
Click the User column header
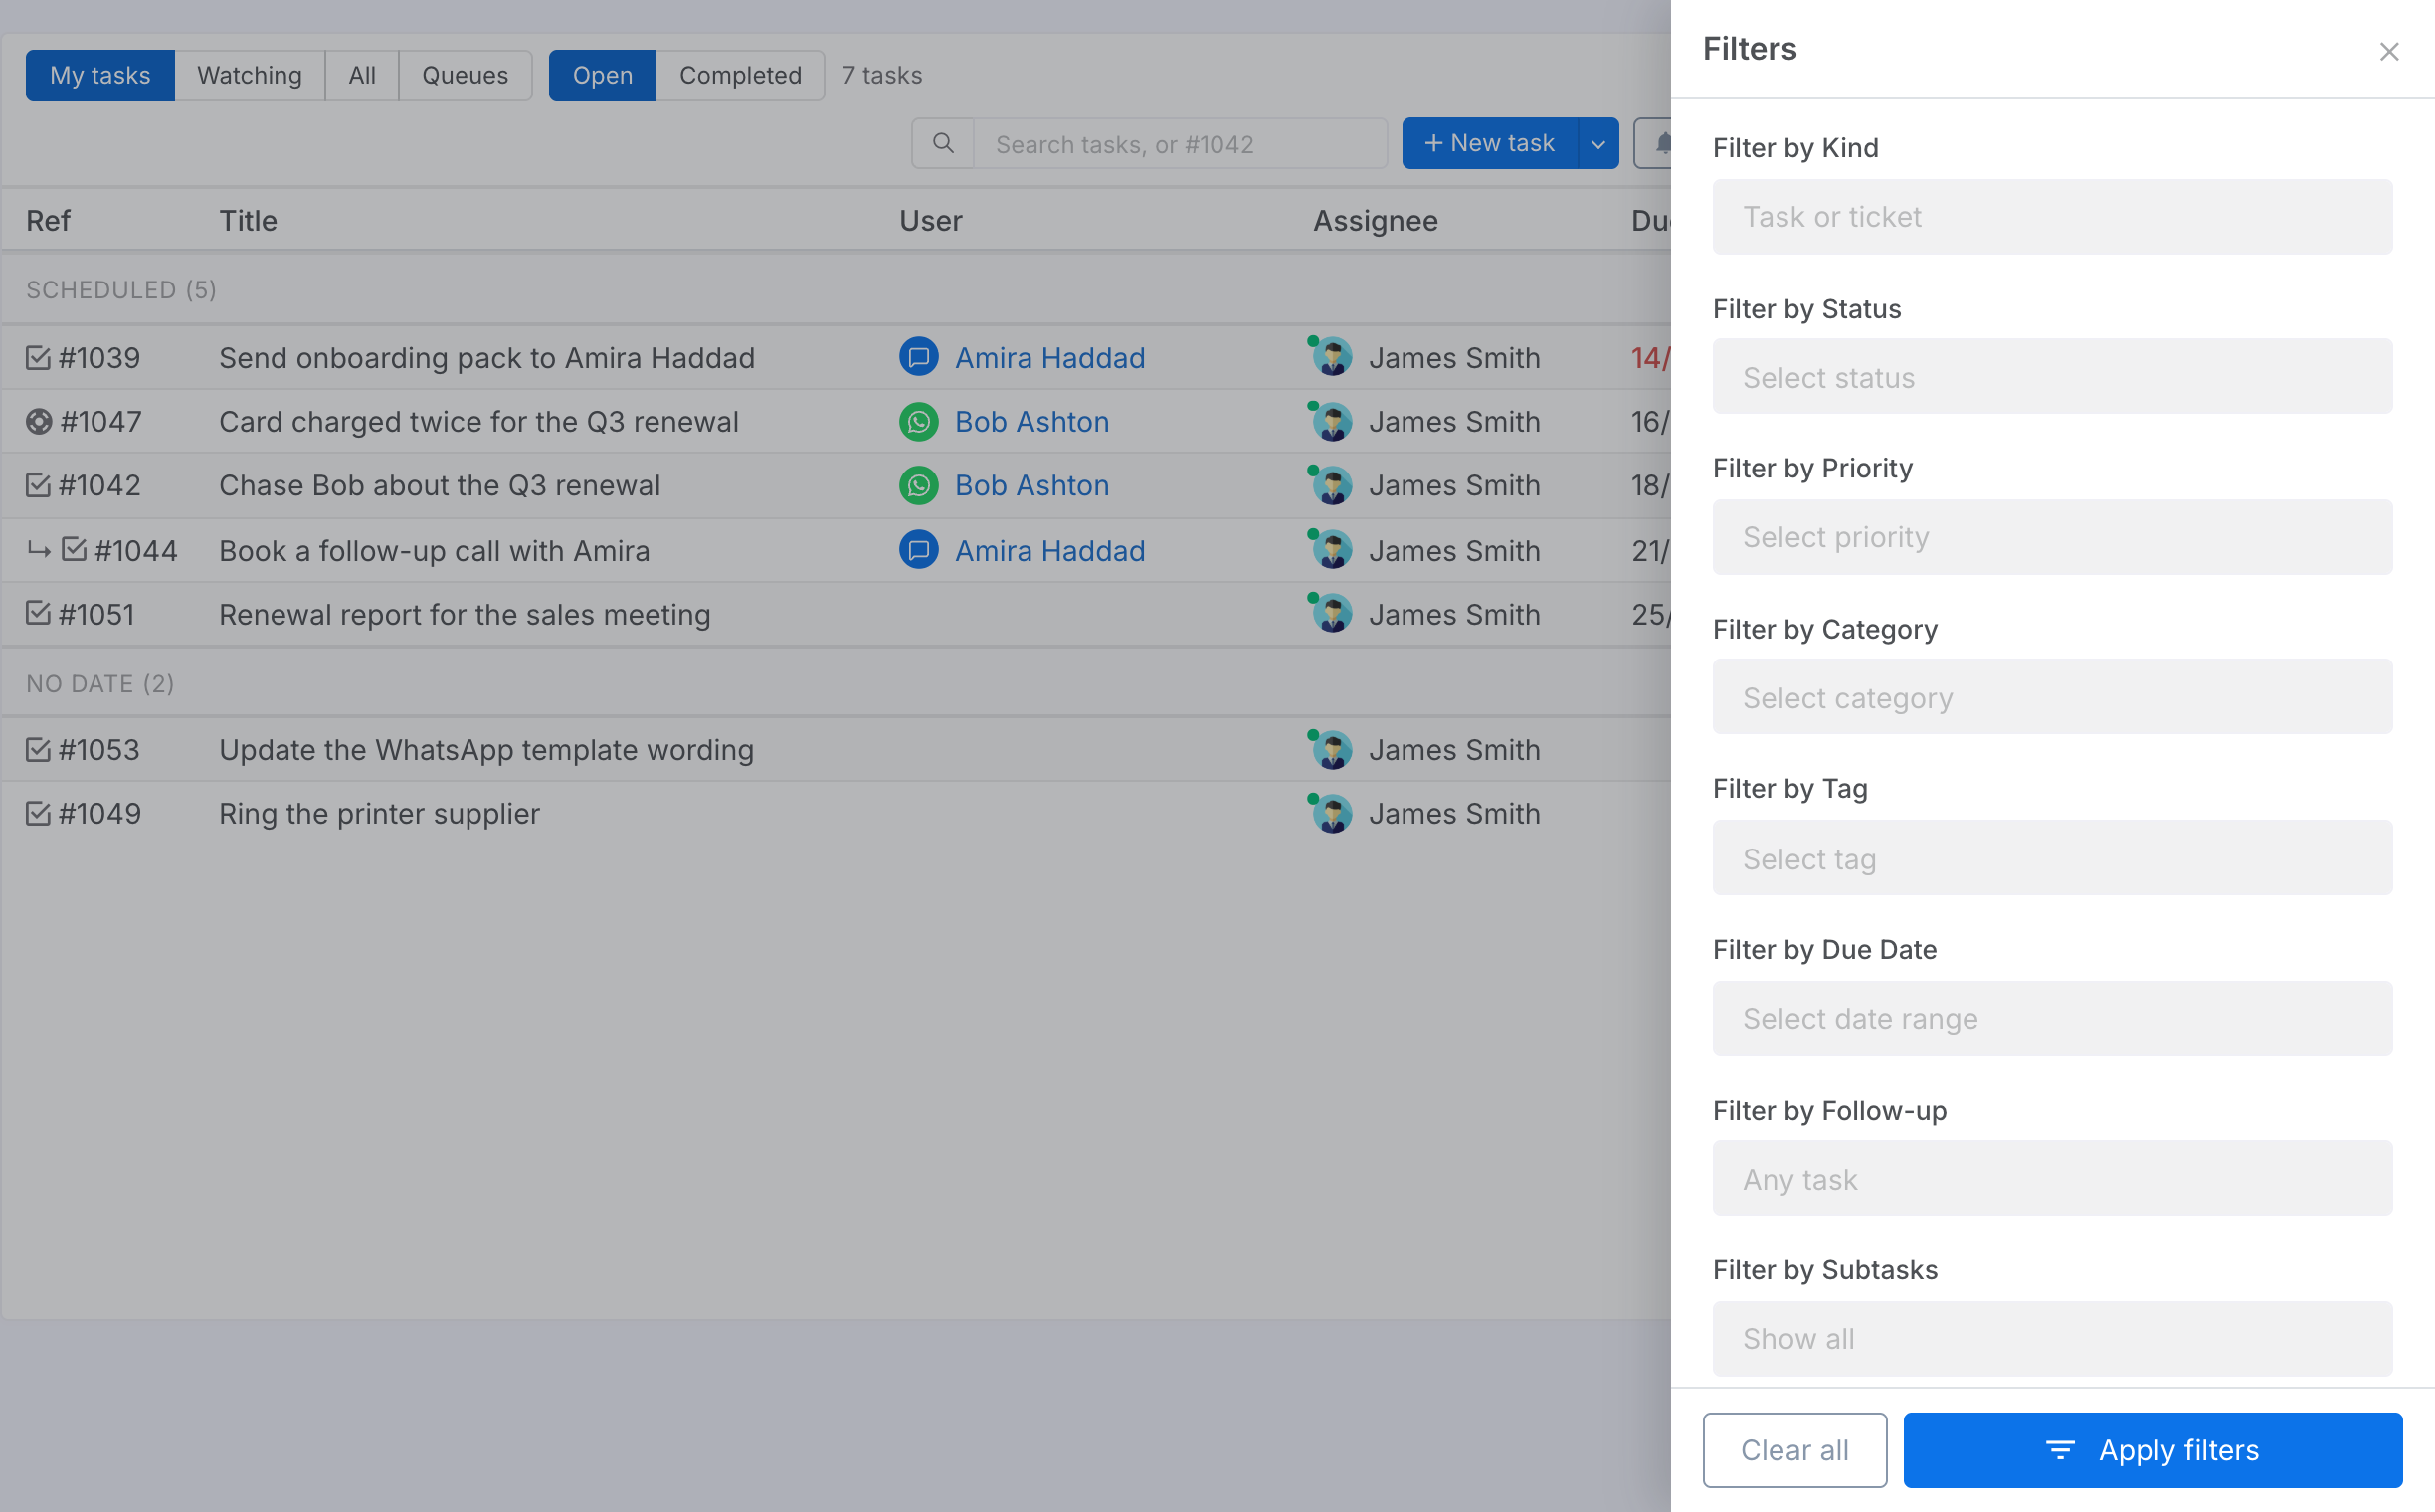[930, 220]
